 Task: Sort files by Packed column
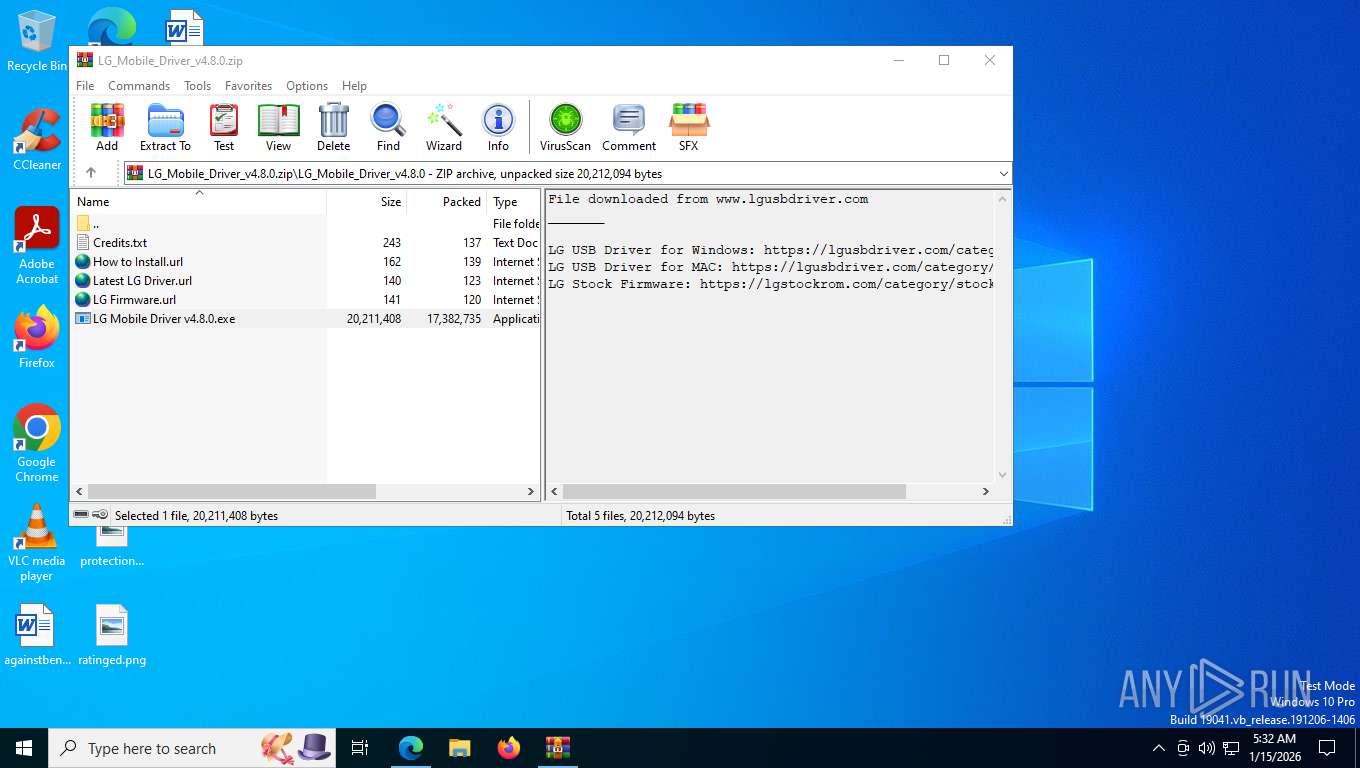446,201
